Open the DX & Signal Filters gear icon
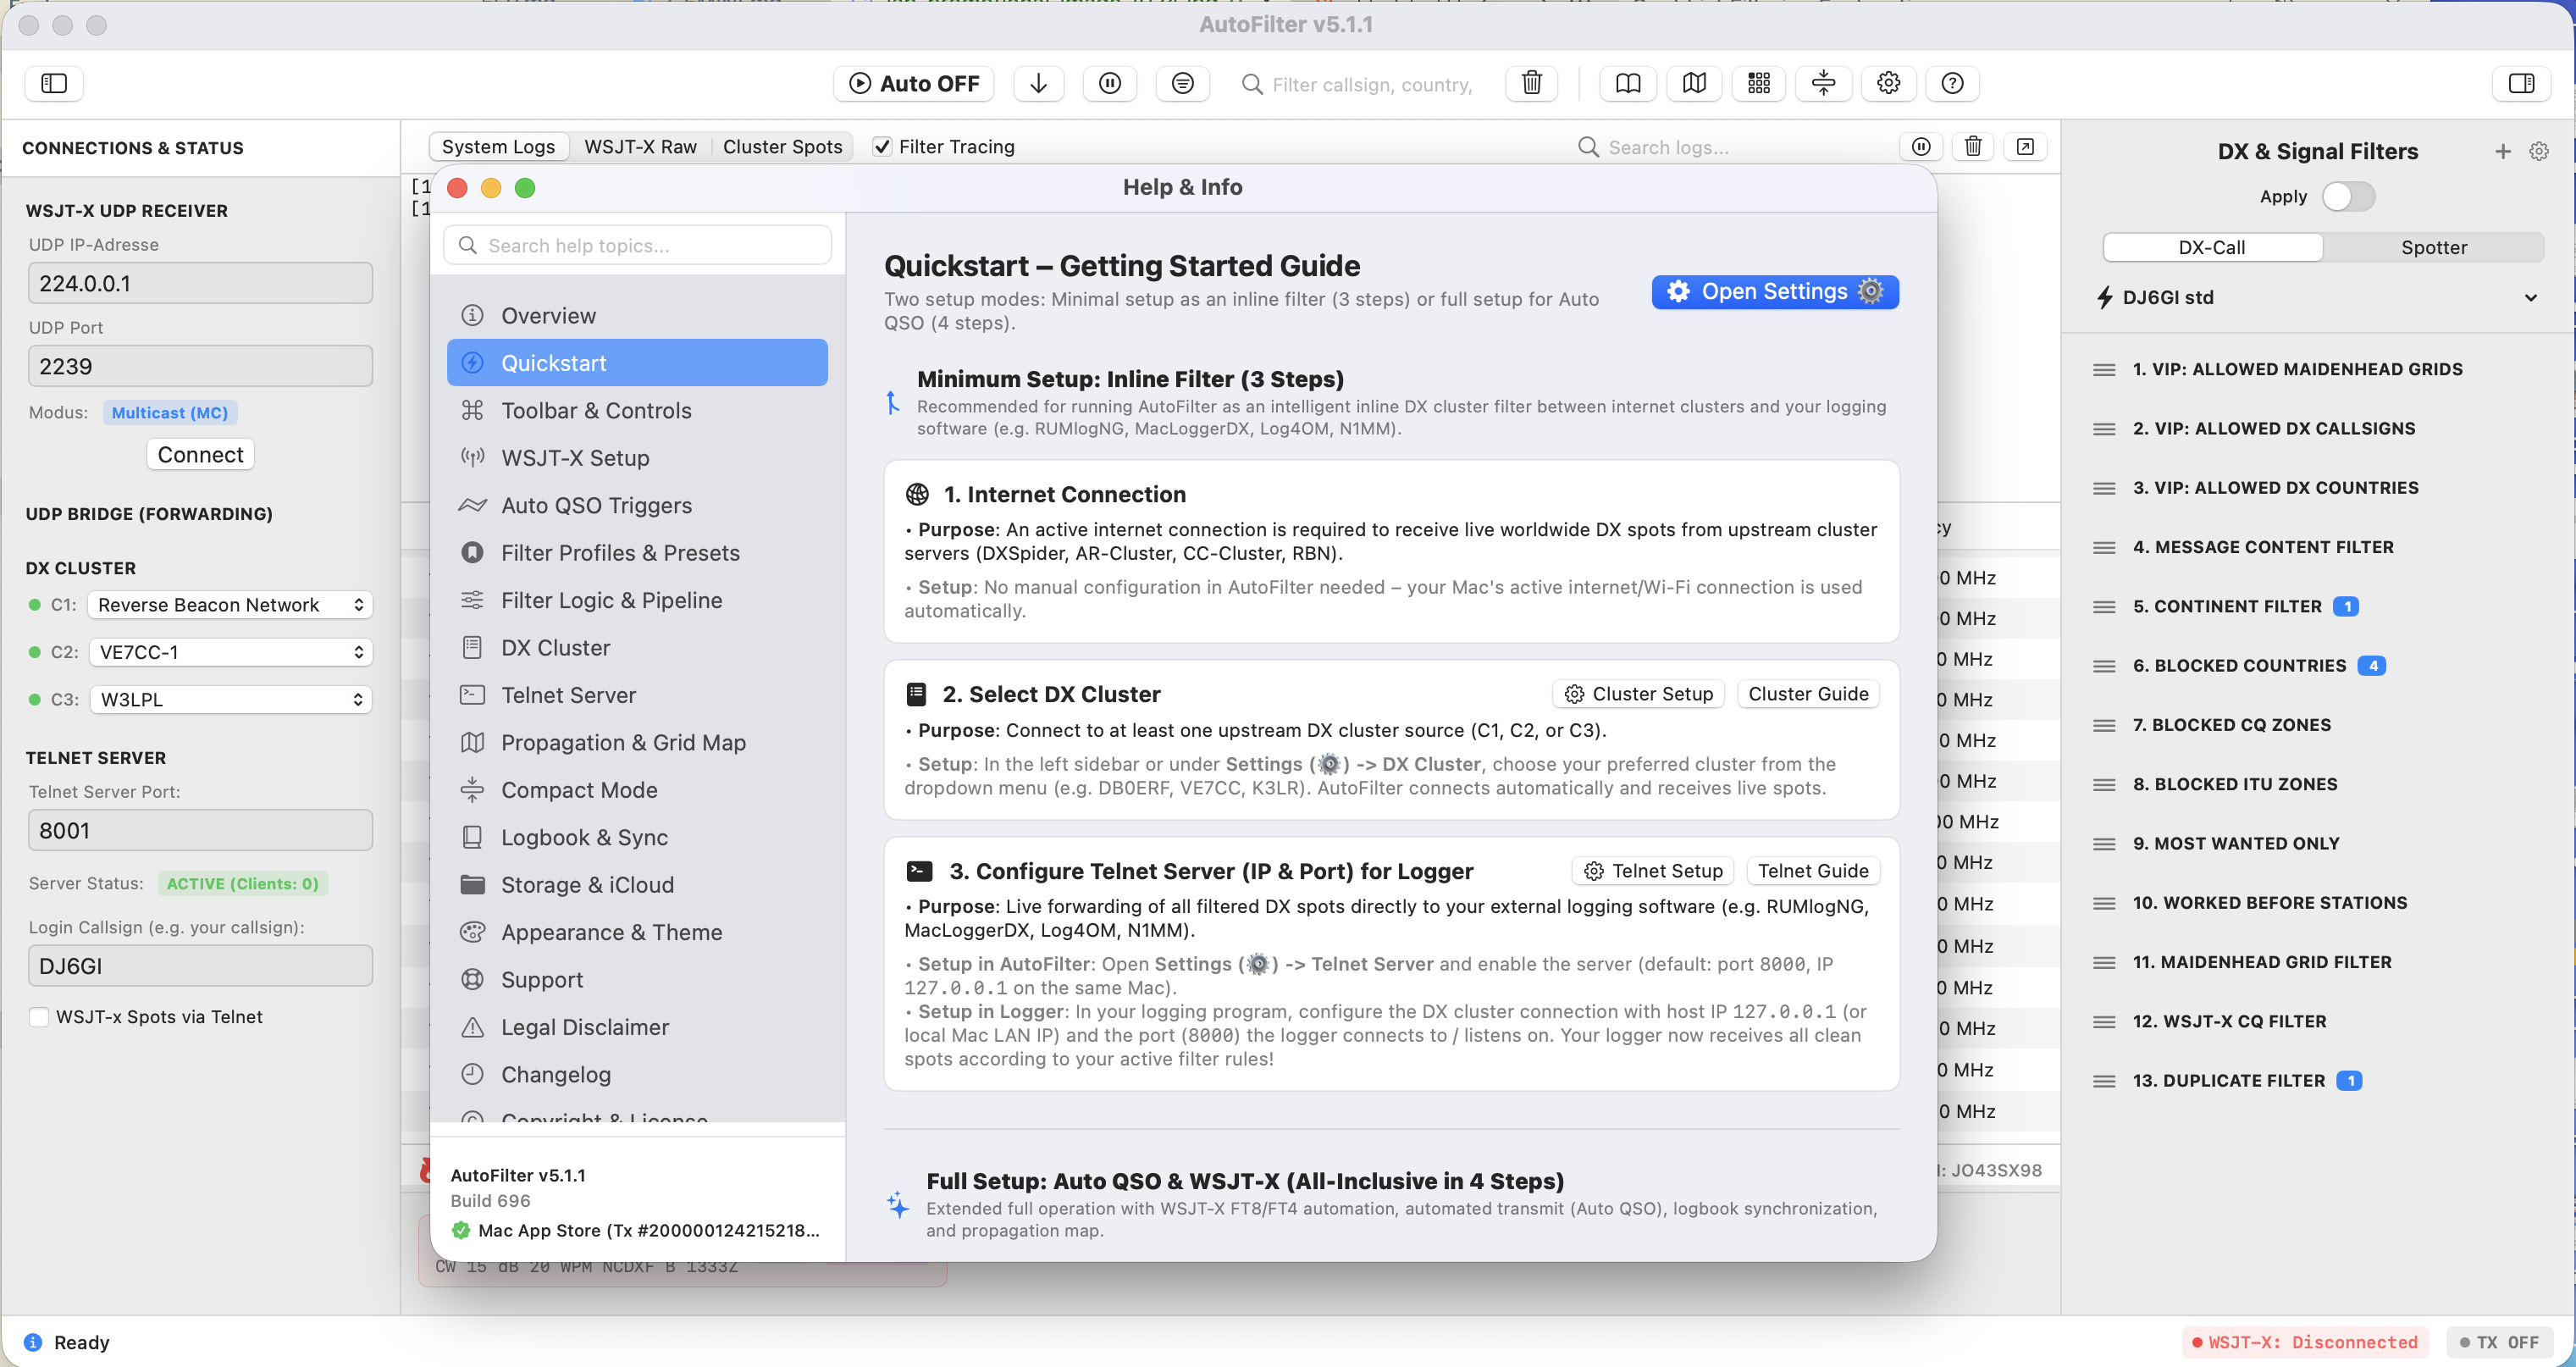The width and height of the screenshot is (2576, 1367). click(2539, 151)
